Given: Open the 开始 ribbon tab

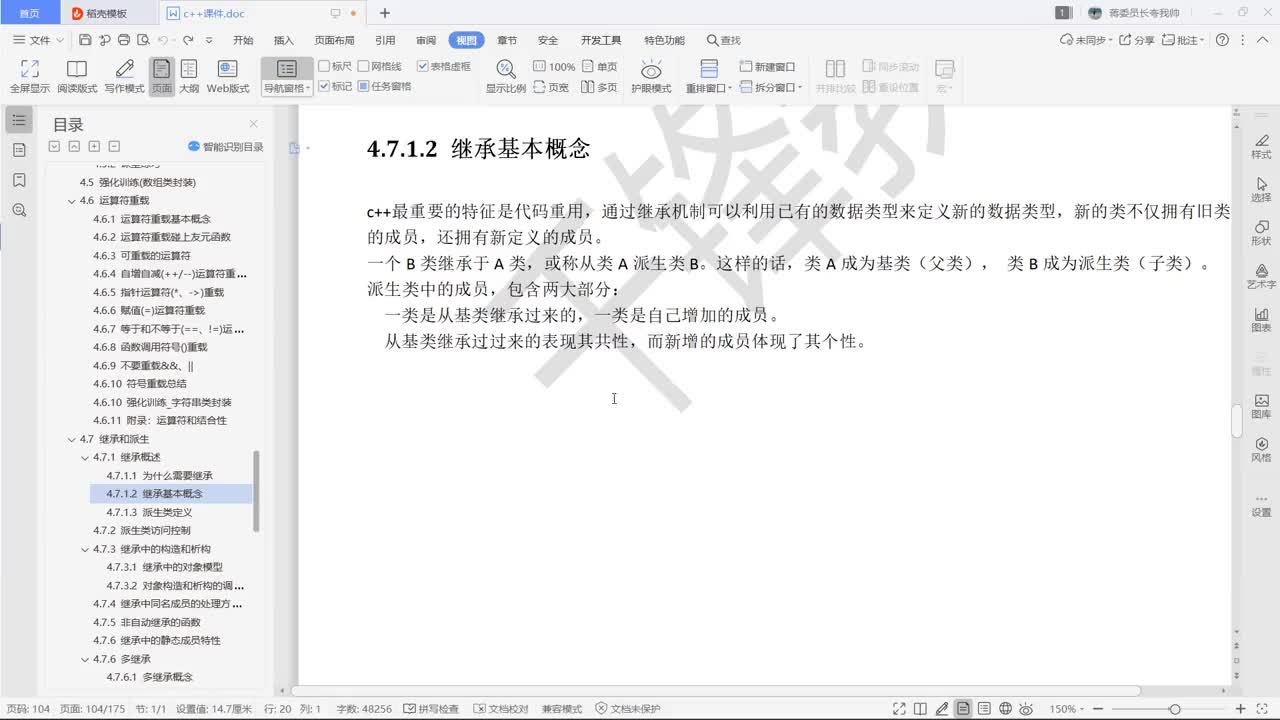Looking at the screenshot, I should click(243, 40).
